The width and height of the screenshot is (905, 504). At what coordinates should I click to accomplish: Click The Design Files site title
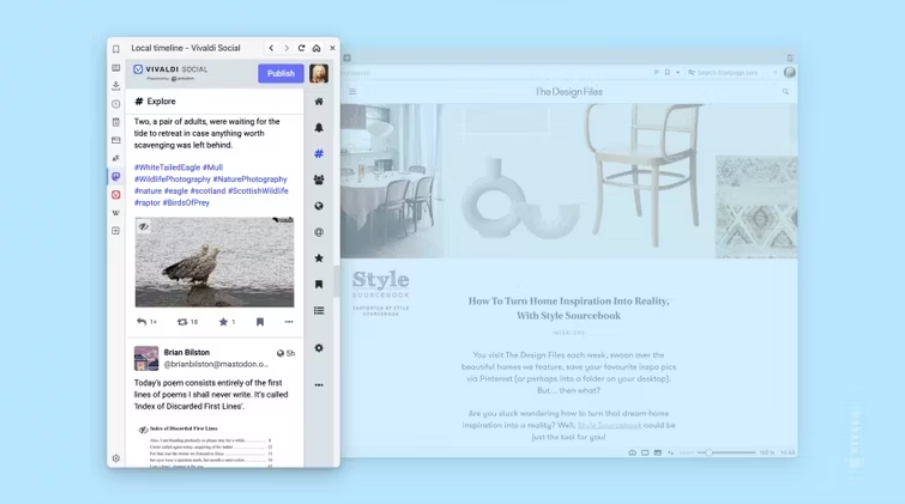click(x=569, y=92)
